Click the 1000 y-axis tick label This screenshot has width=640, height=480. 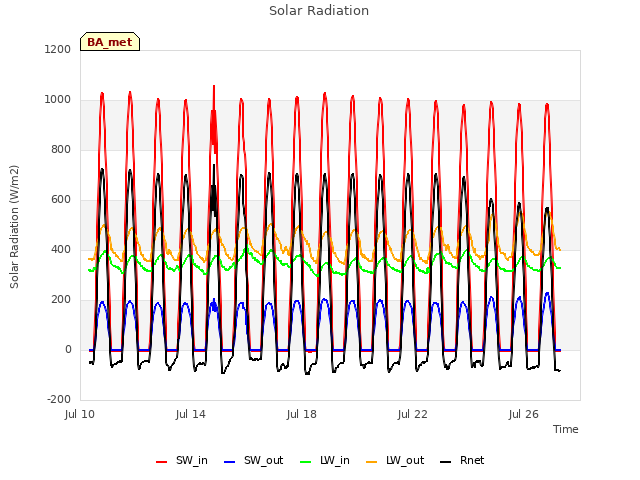(x=58, y=100)
